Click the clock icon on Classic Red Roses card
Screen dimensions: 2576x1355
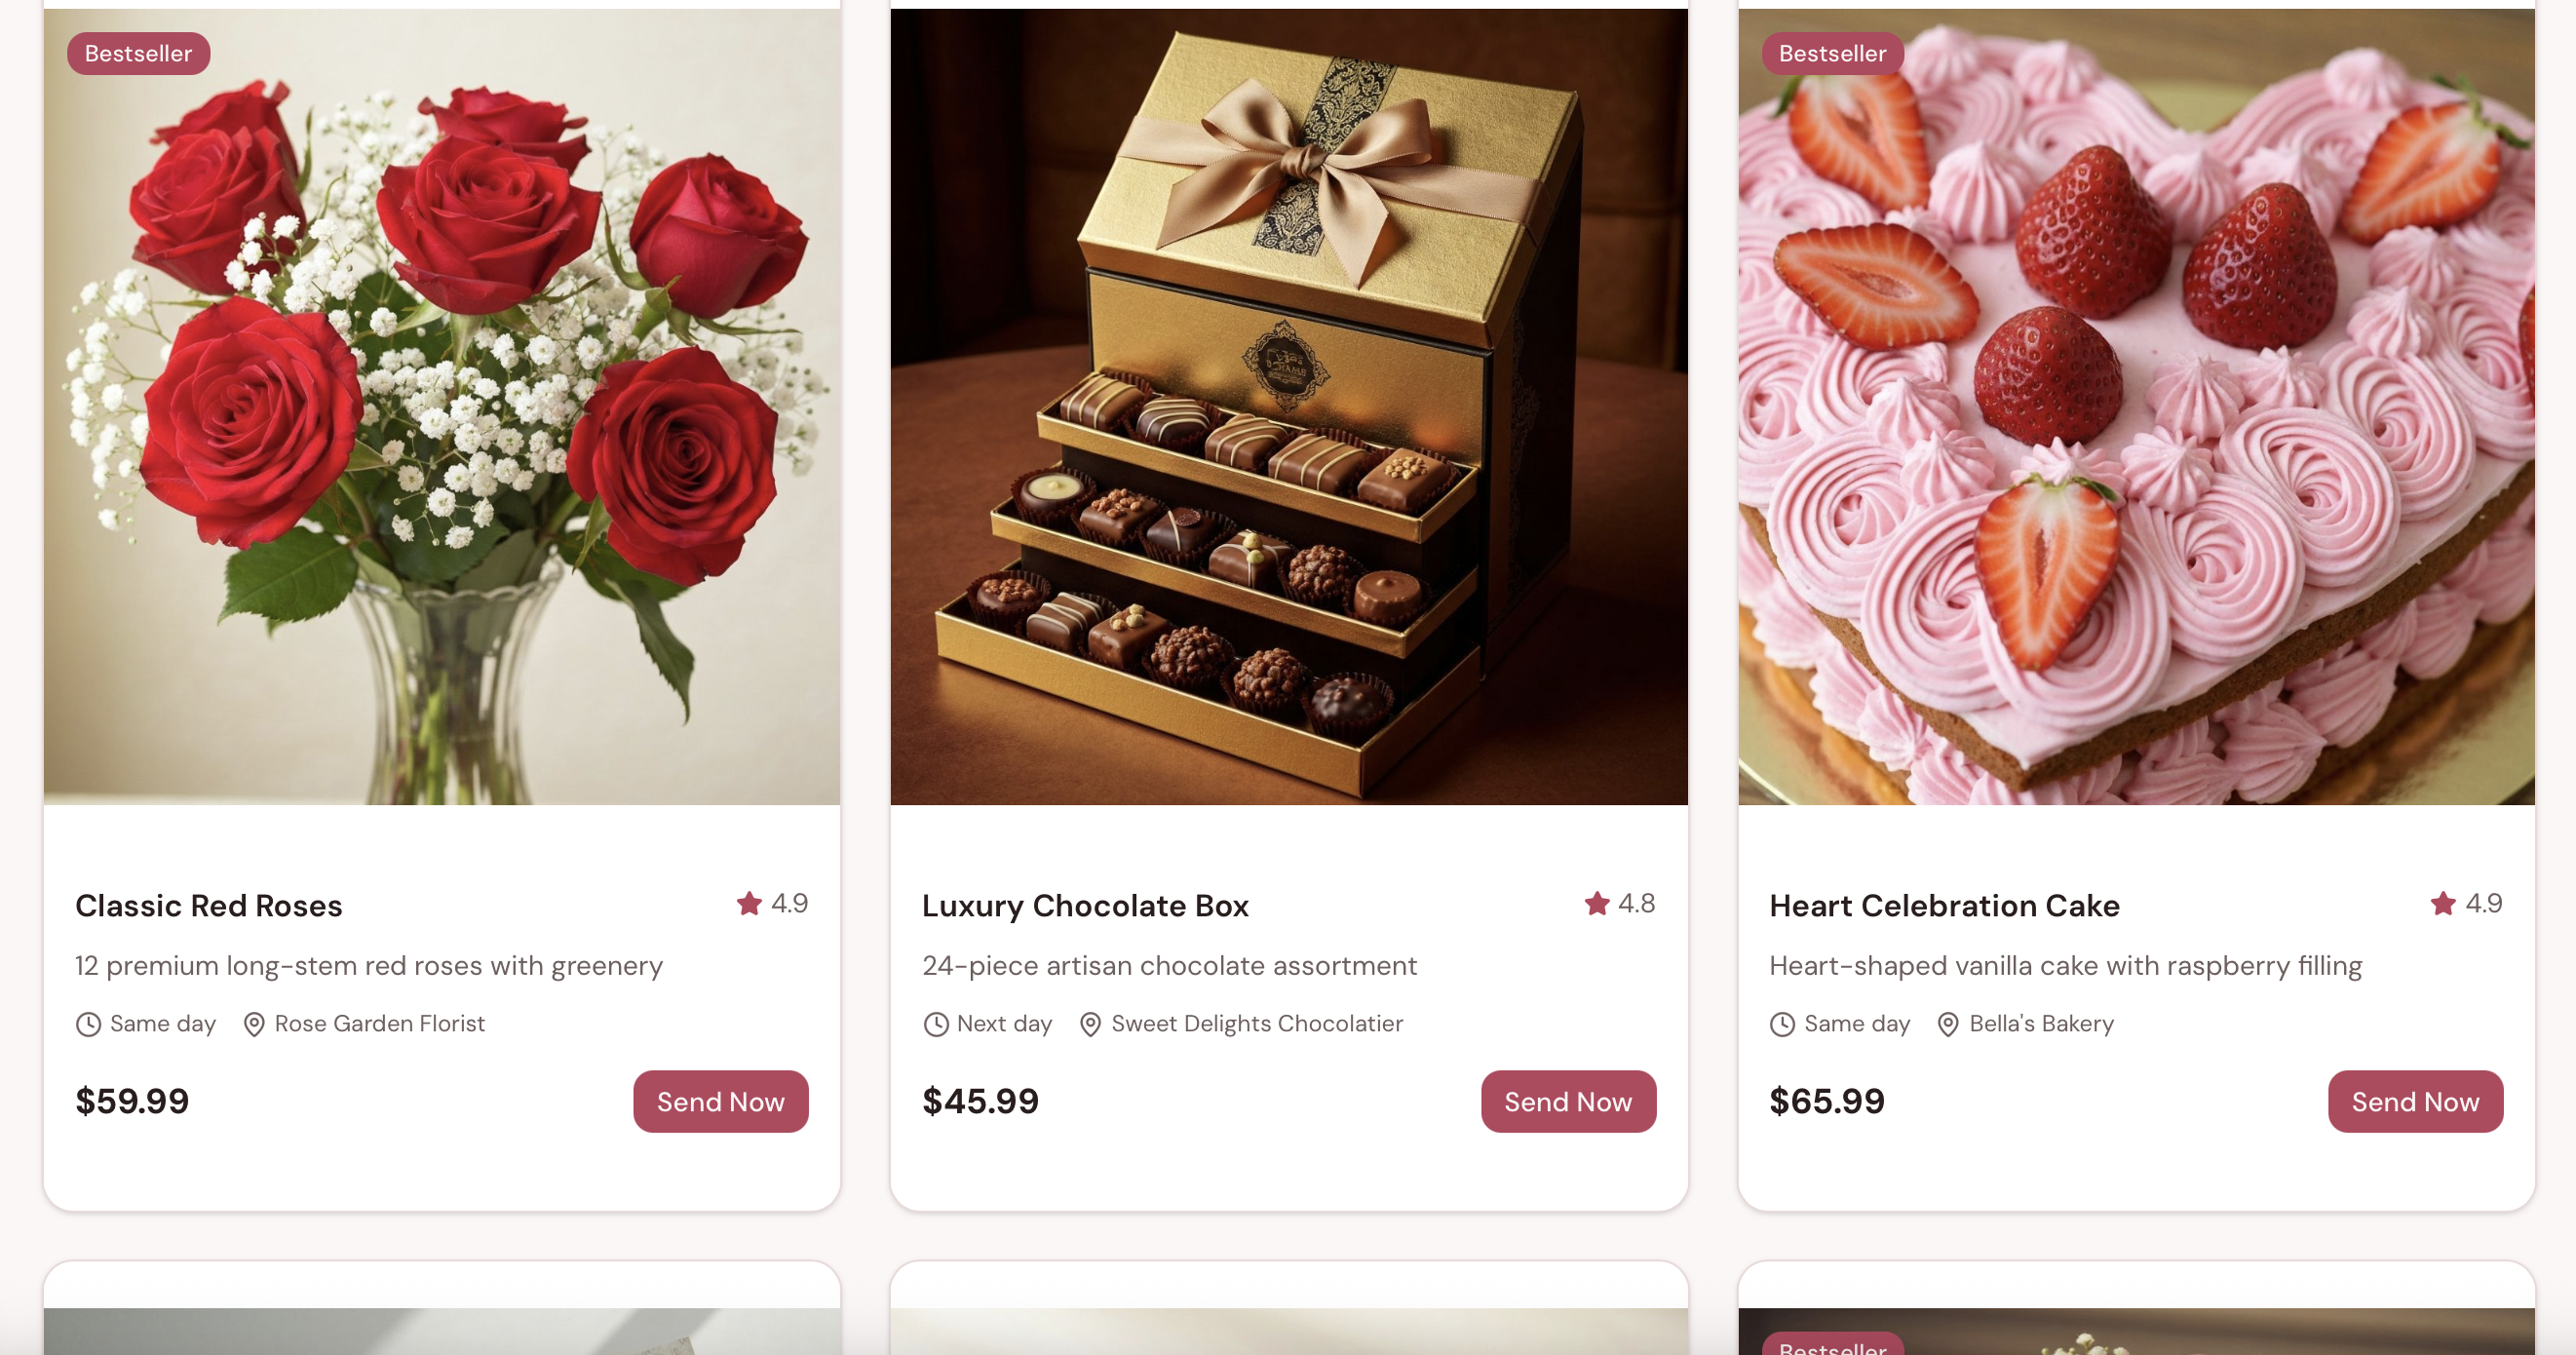click(89, 1025)
